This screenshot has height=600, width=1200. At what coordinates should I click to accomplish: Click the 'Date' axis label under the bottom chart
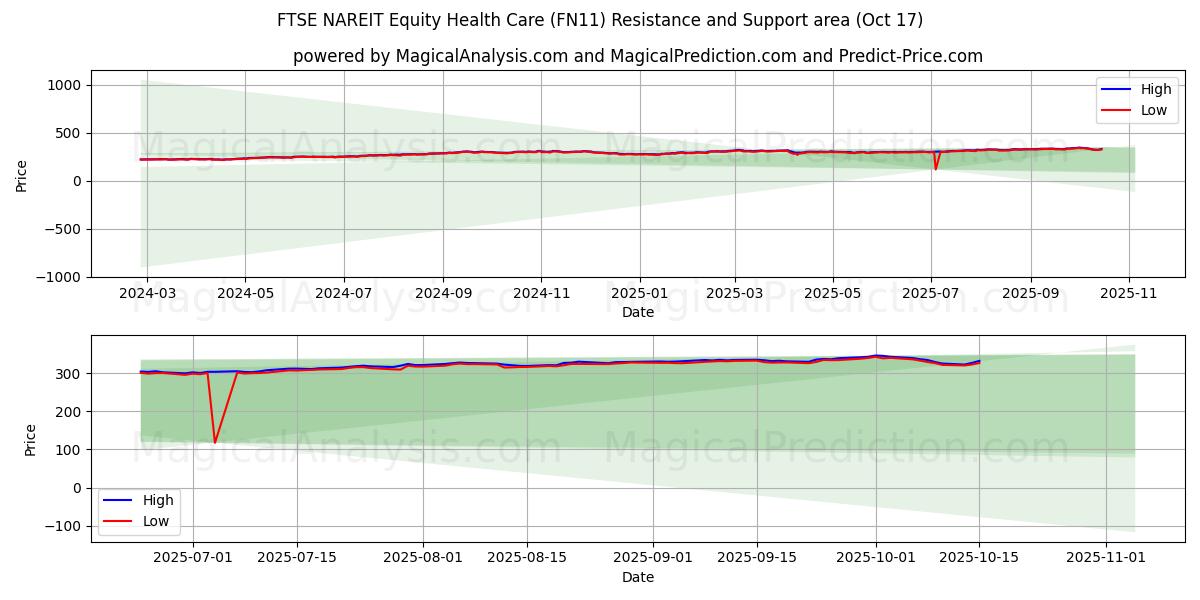(637, 577)
